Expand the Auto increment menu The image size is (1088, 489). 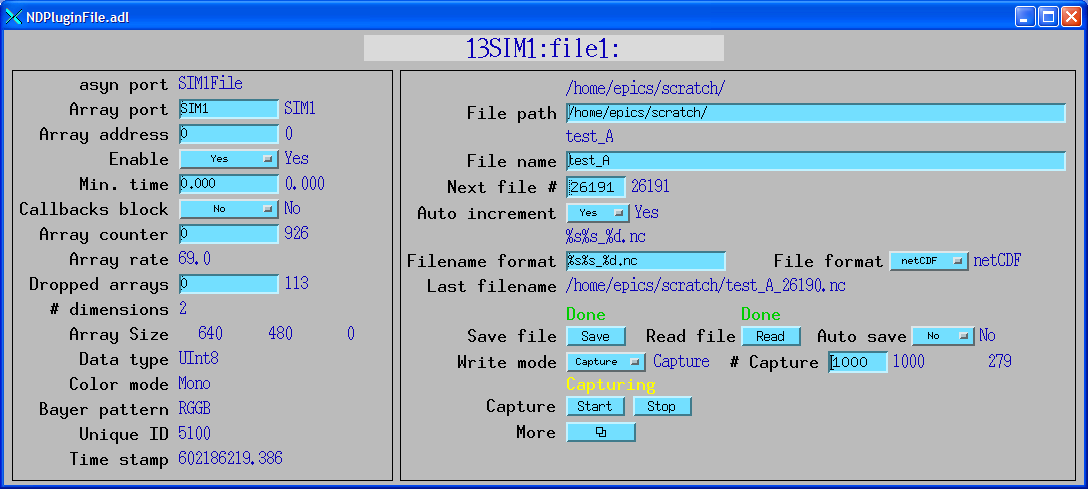point(597,213)
